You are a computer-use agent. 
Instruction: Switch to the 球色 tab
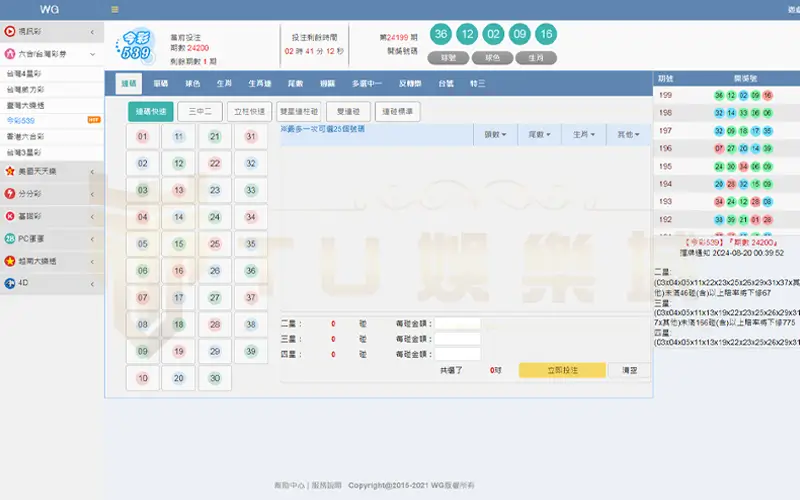click(193, 83)
